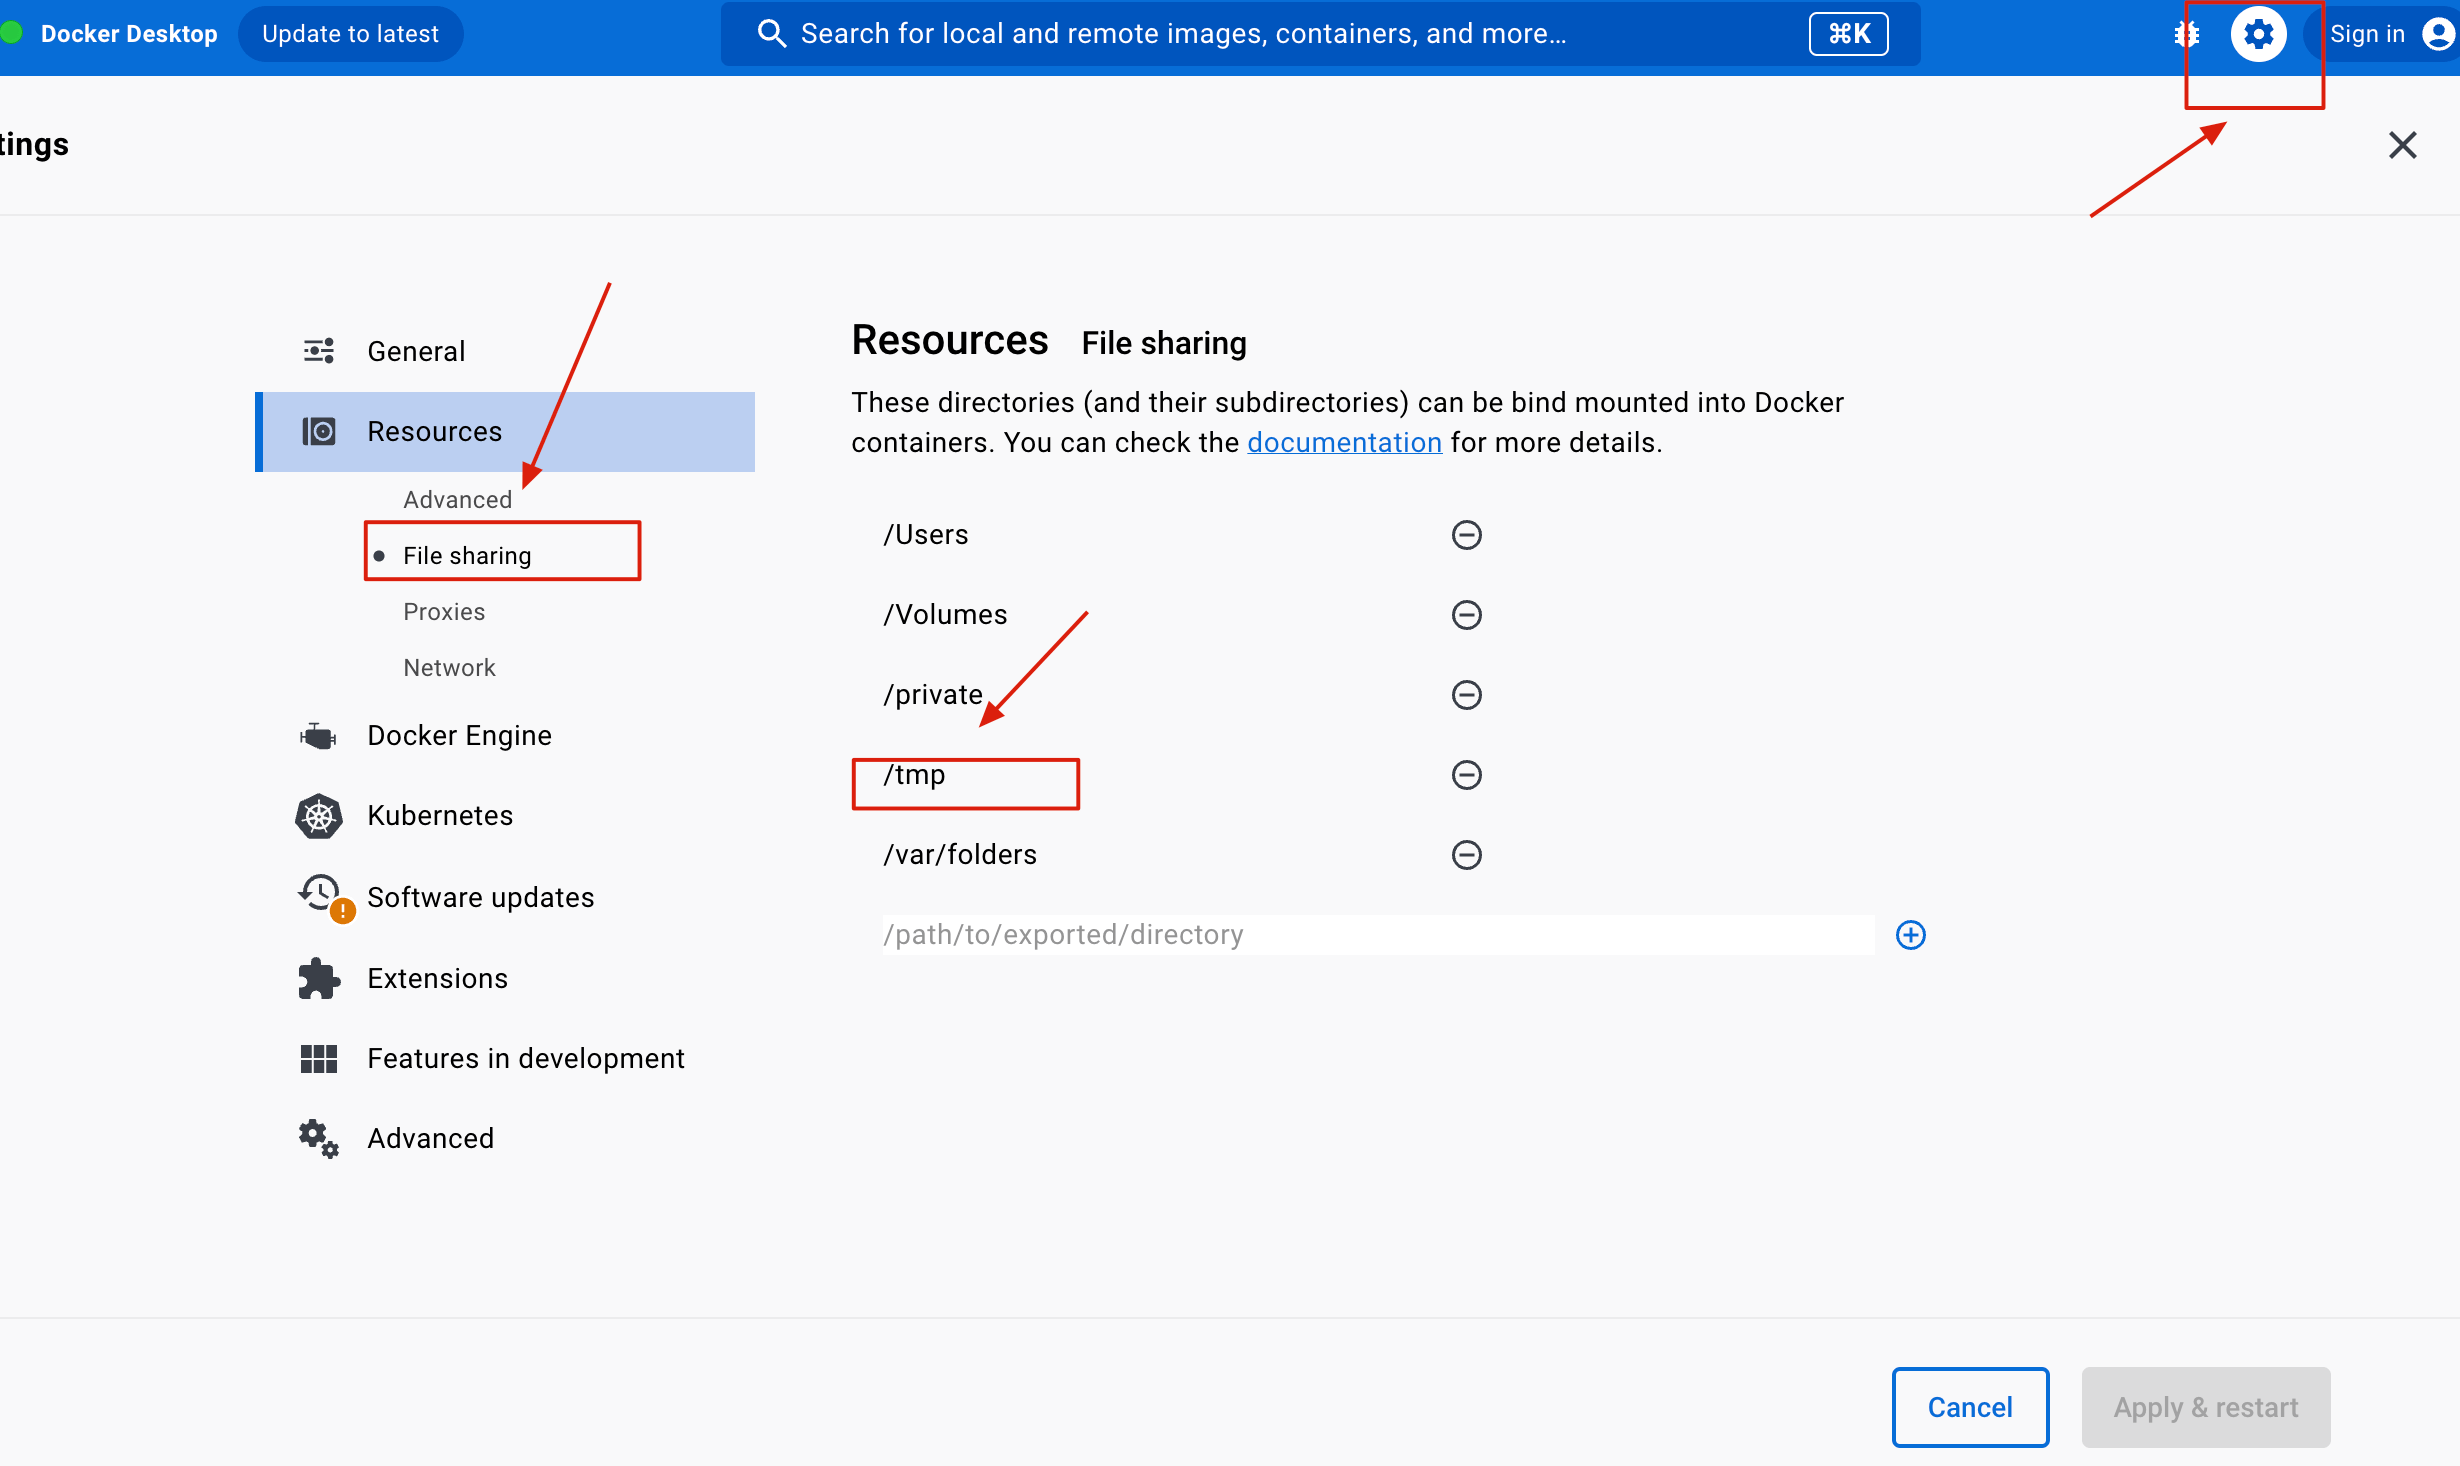This screenshot has width=2460, height=1466.
Task: Click the Advanced gears icon
Action: pyautogui.click(x=319, y=1138)
